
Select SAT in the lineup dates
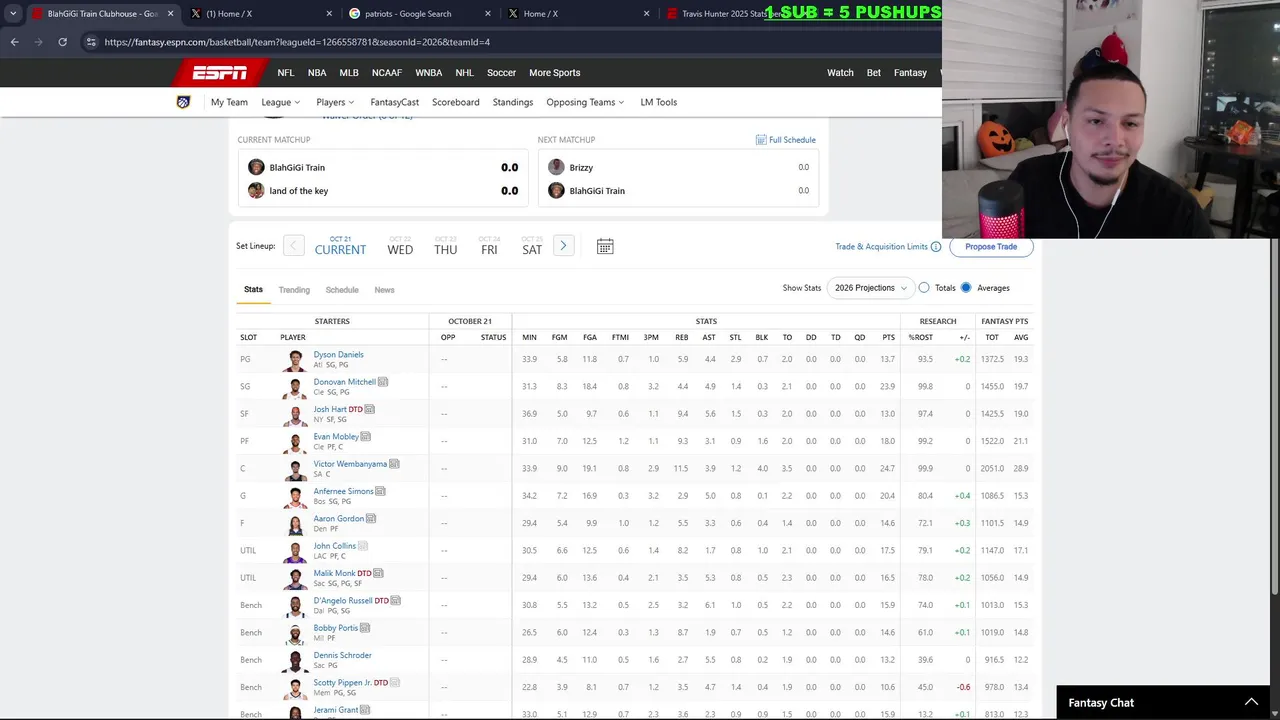[x=532, y=246]
